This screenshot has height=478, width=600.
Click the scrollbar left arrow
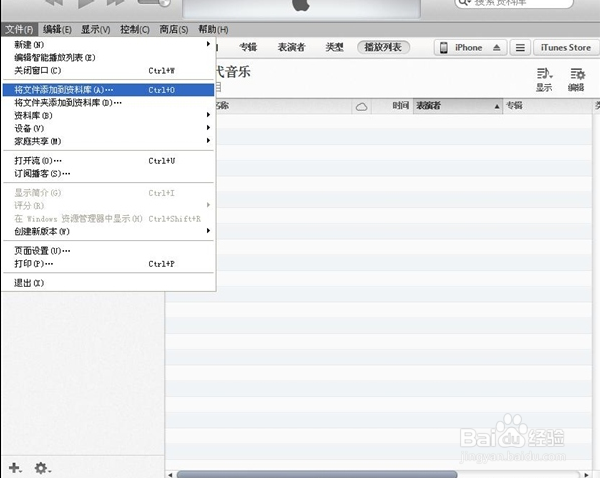(170, 475)
